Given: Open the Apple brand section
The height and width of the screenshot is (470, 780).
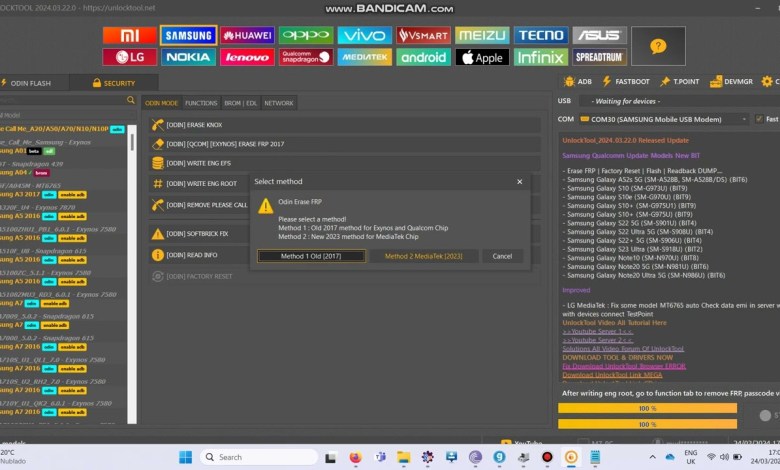Looking at the screenshot, I should [x=482, y=57].
